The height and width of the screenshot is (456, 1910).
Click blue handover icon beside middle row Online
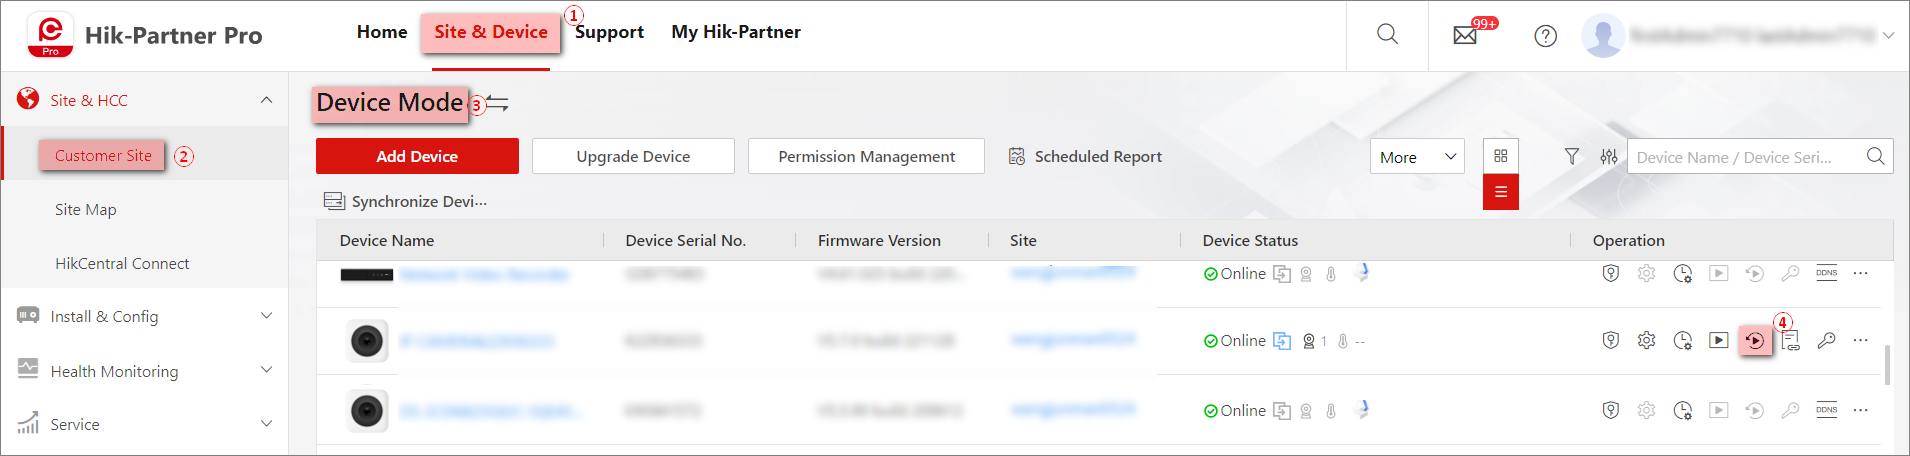pyautogui.click(x=1282, y=341)
